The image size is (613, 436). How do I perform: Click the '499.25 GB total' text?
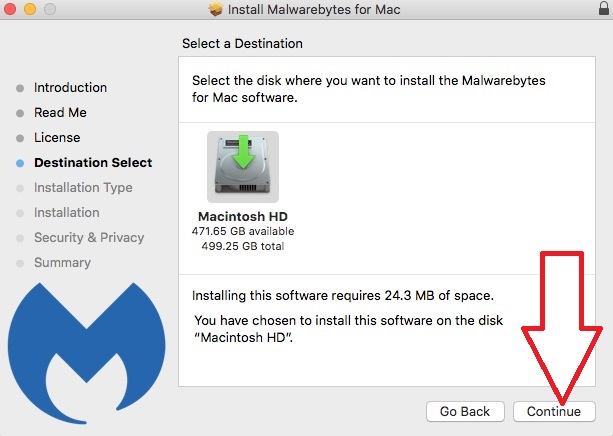click(x=243, y=246)
